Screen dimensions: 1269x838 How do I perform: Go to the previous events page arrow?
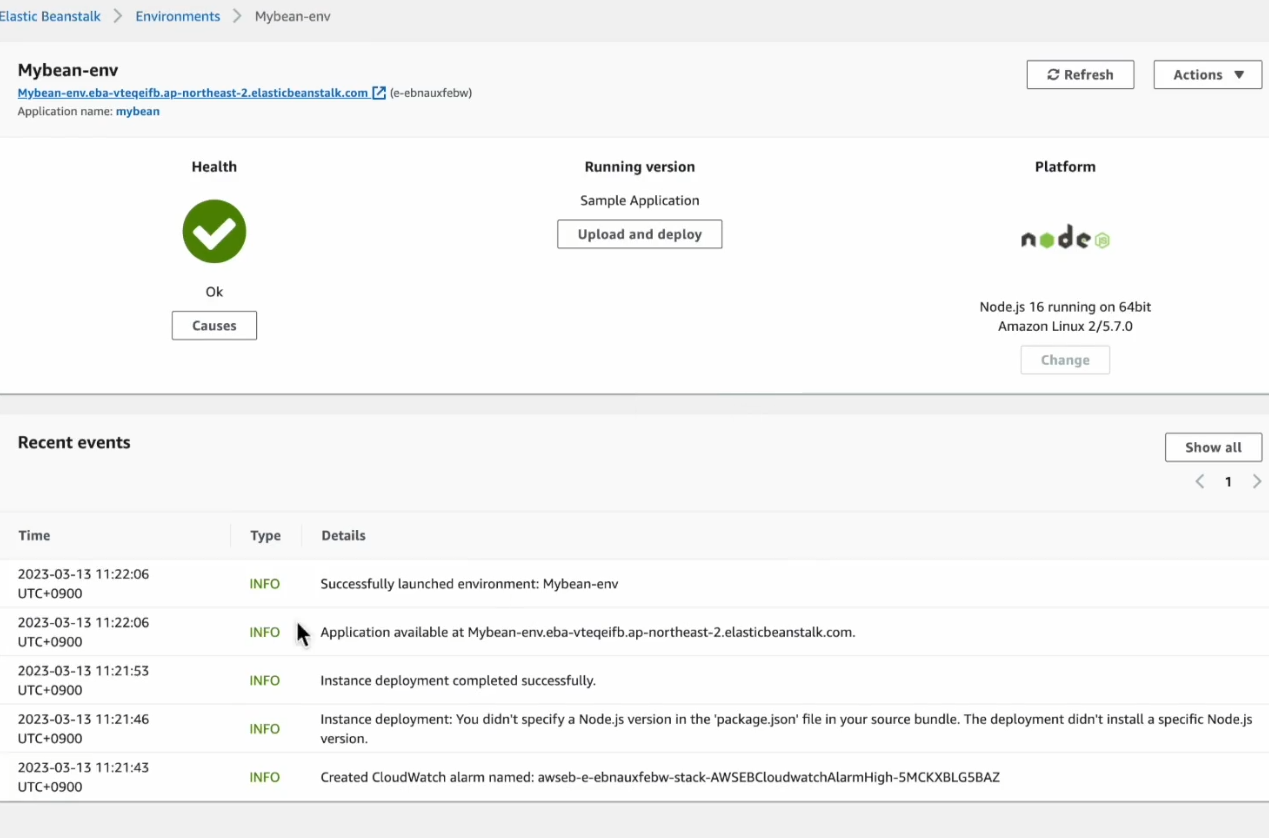click(1200, 482)
